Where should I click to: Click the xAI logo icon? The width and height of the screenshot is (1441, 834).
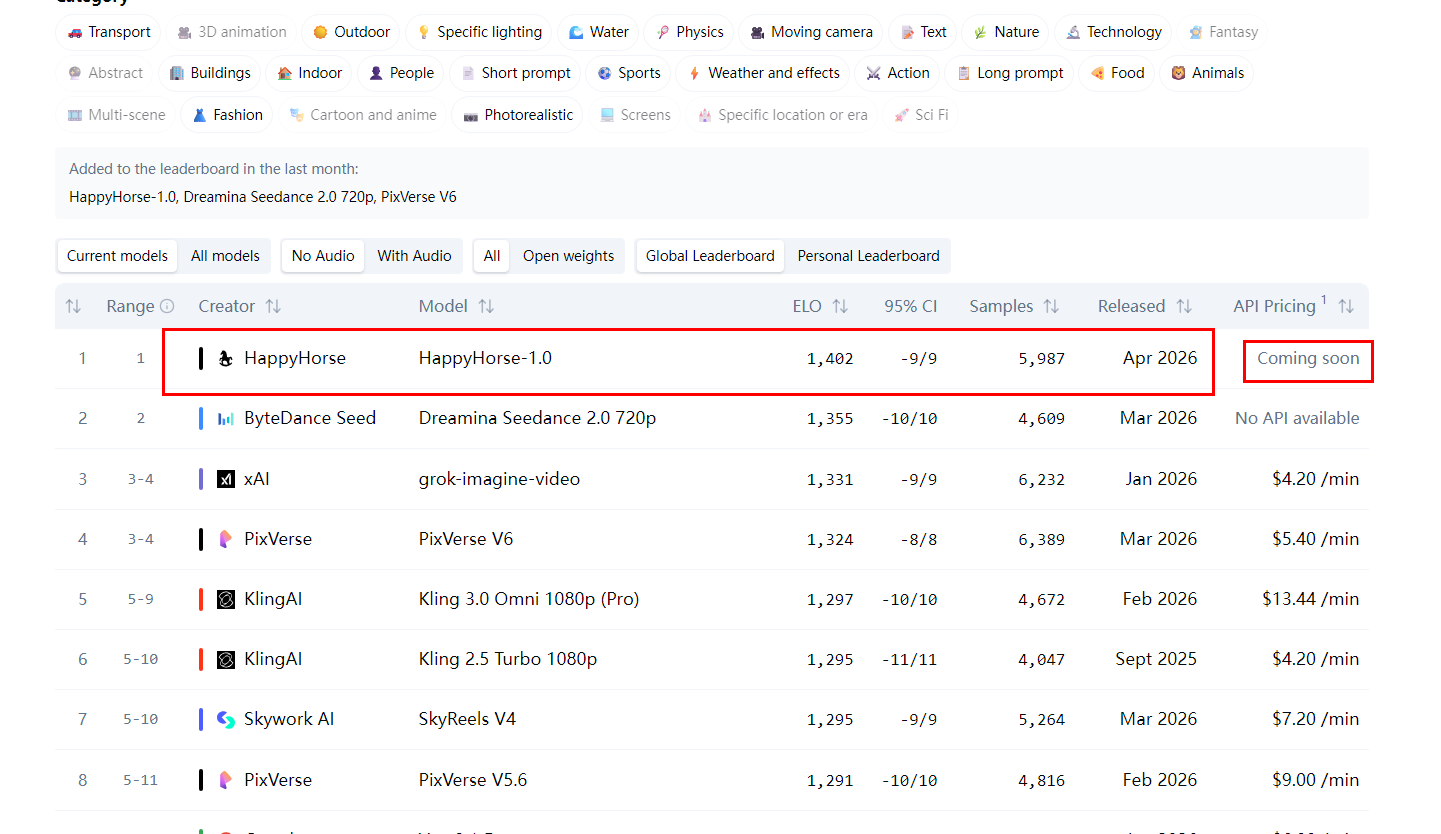226,479
